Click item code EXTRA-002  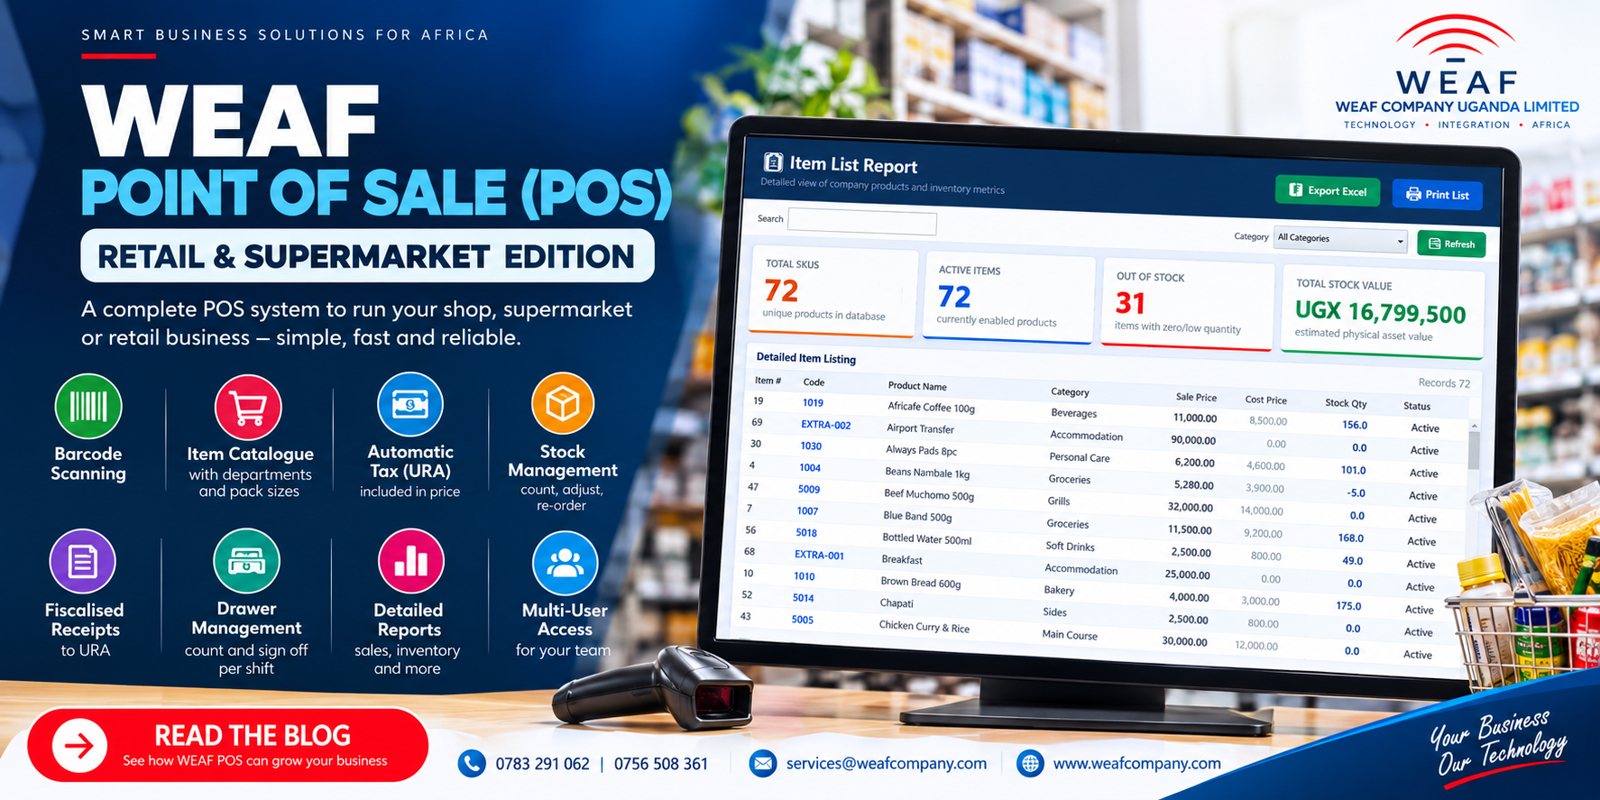(826, 425)
